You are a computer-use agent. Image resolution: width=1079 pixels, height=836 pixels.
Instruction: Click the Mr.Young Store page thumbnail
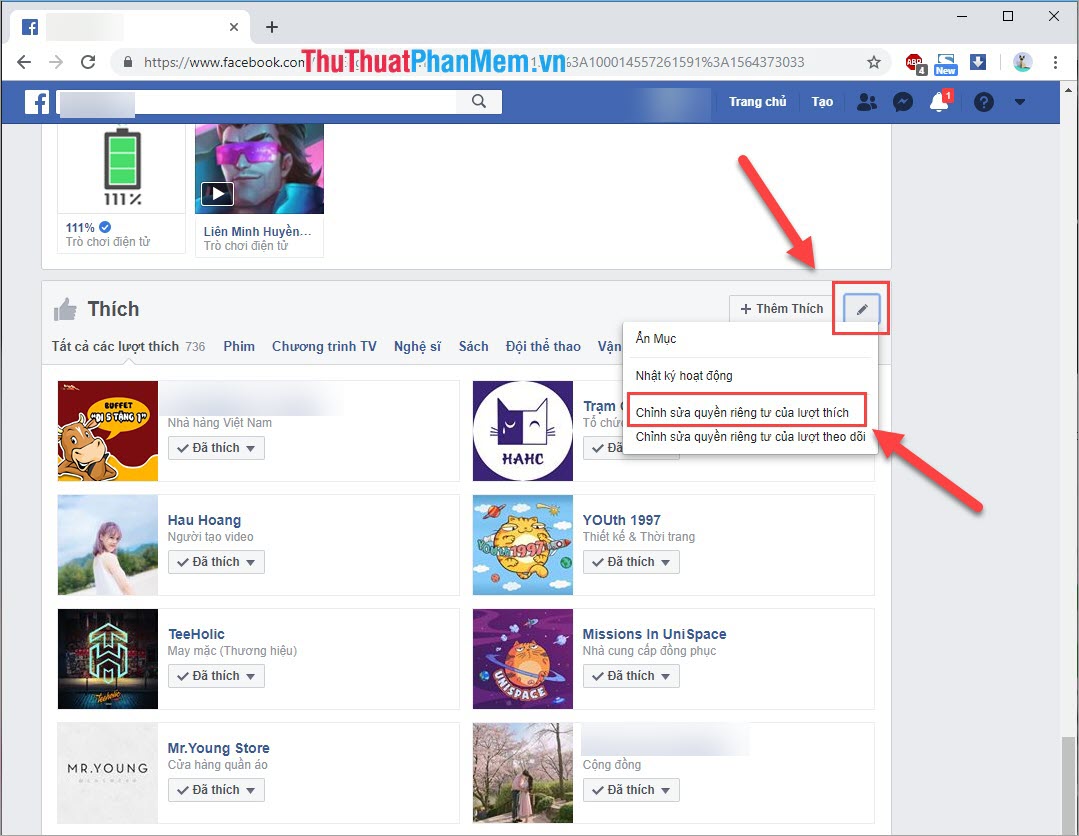pos(107,773)
